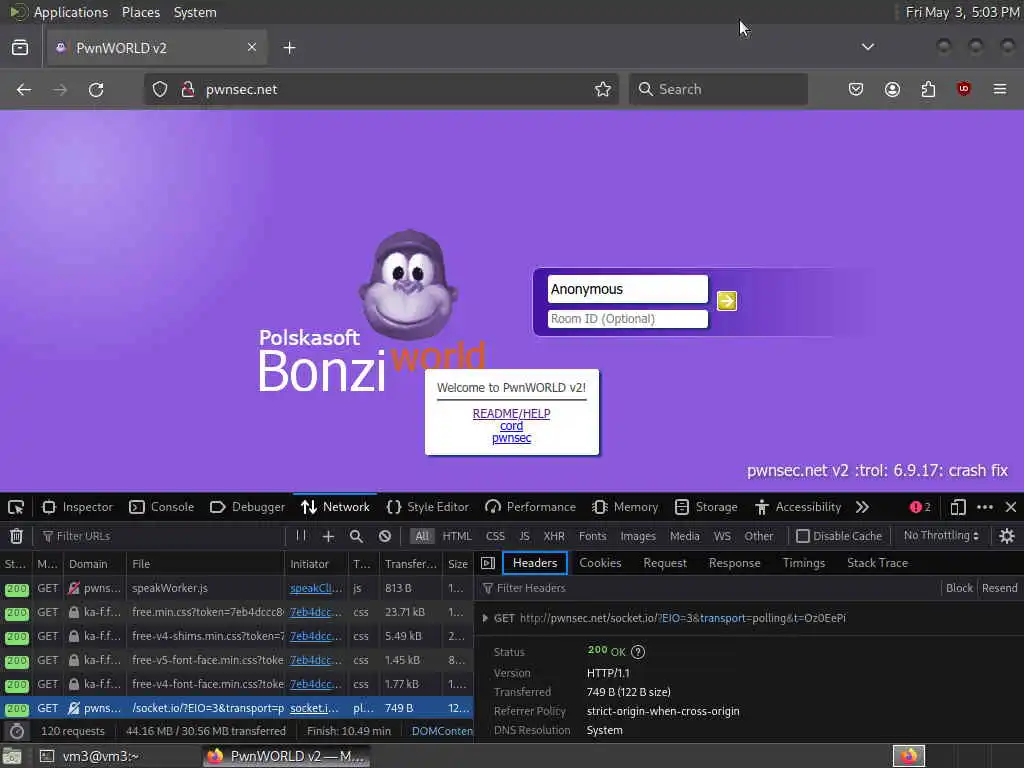Add a new request plus icon

pos(328,536)
